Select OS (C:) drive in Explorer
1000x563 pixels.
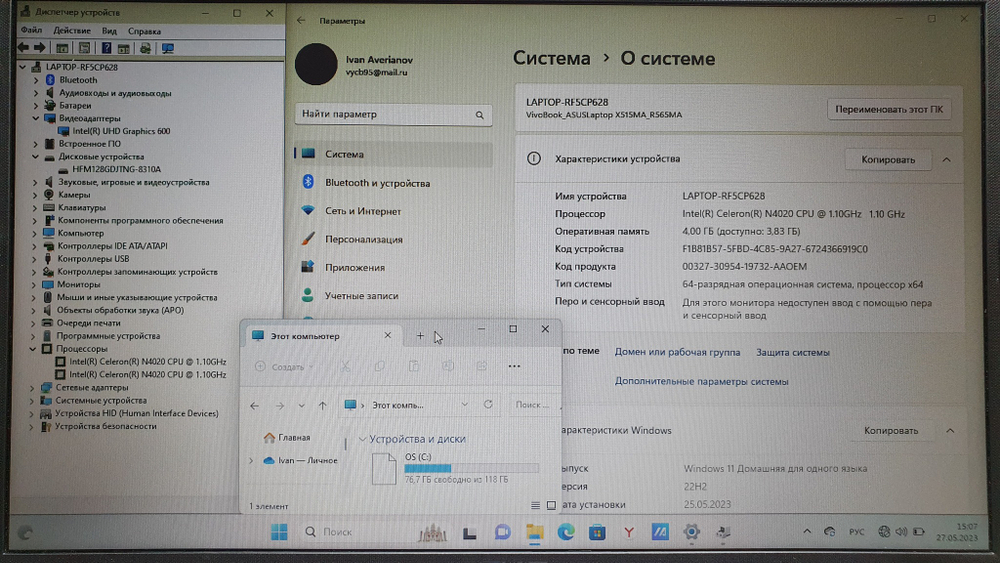(x=455, y=469)
